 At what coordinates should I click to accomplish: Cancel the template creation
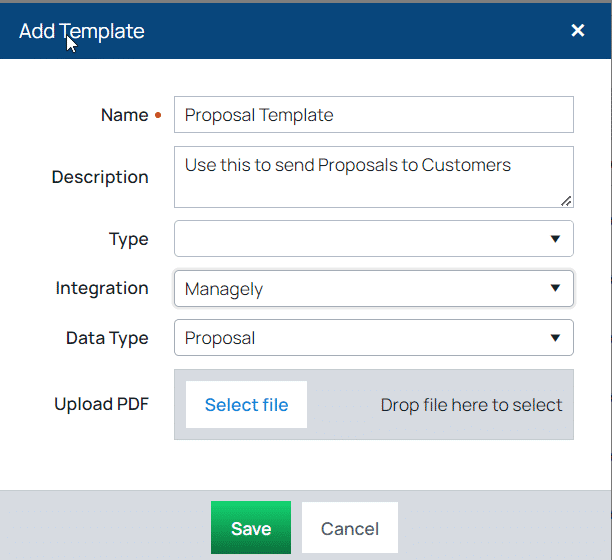click(349, 528)
